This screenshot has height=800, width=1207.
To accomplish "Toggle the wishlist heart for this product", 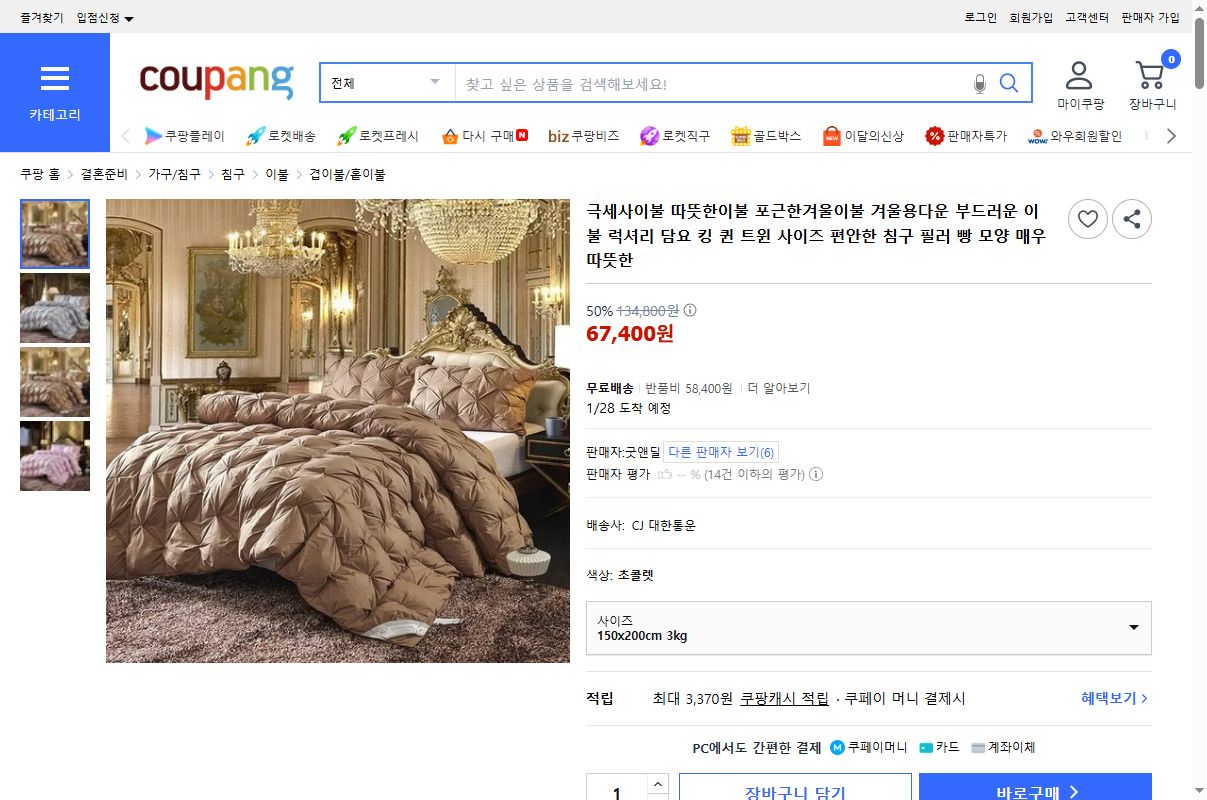I will pyautogui.click(x=1088, y=219).
